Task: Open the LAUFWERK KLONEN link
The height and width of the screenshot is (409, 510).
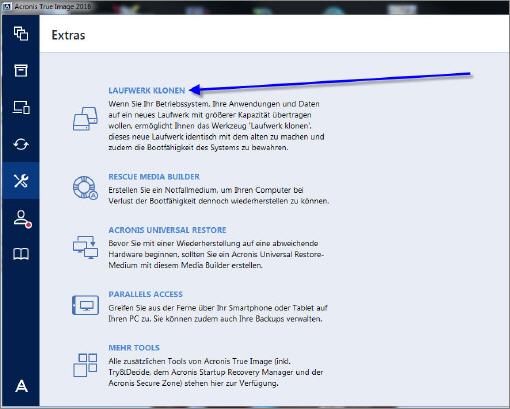Action: coord(147,90)
